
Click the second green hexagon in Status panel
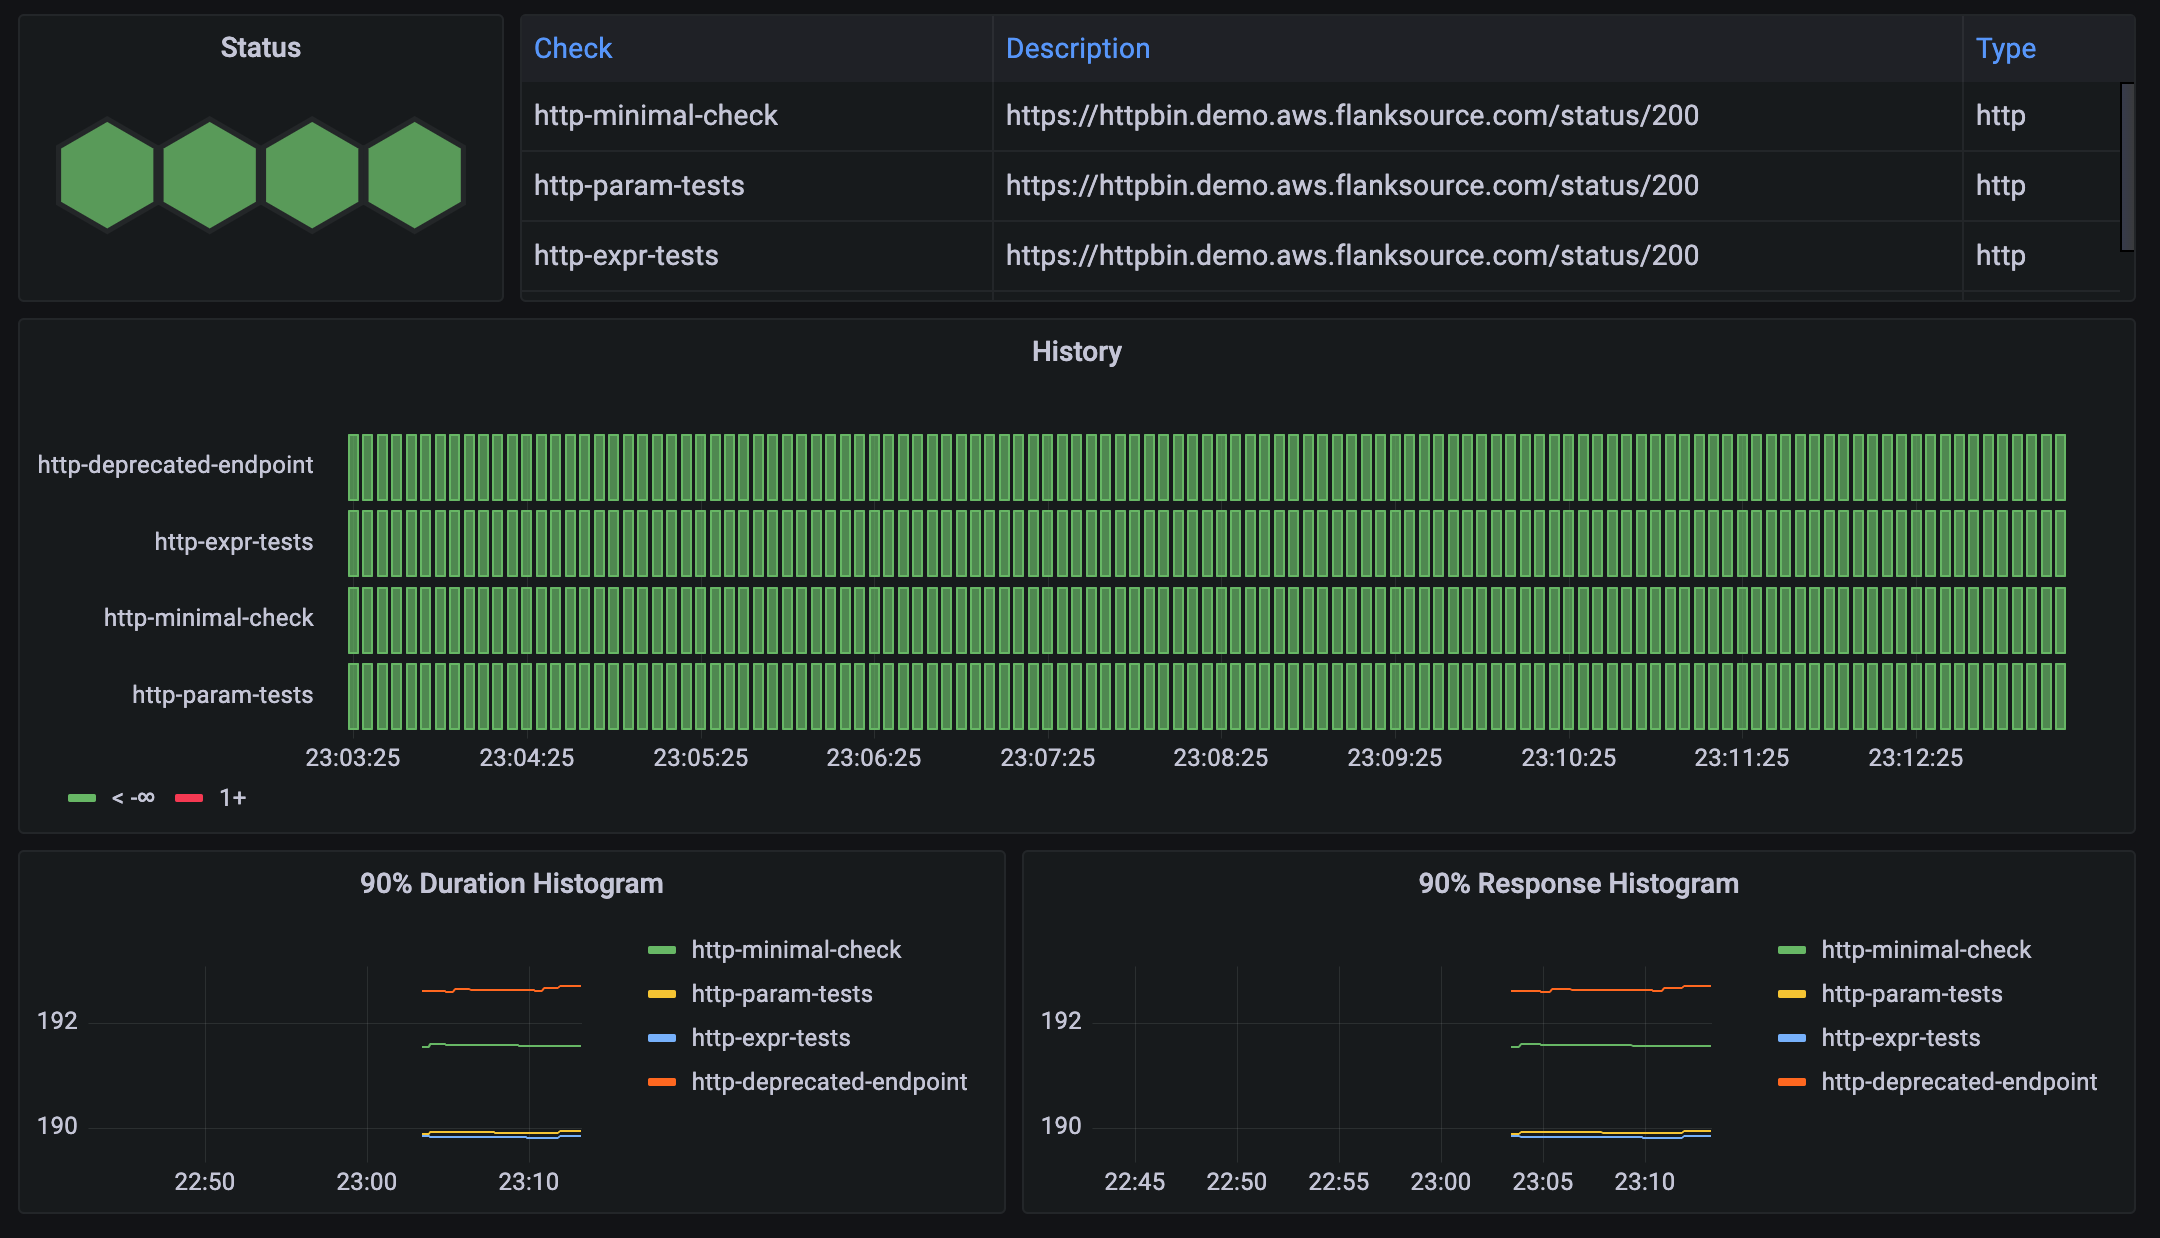[x=210, y=176]
